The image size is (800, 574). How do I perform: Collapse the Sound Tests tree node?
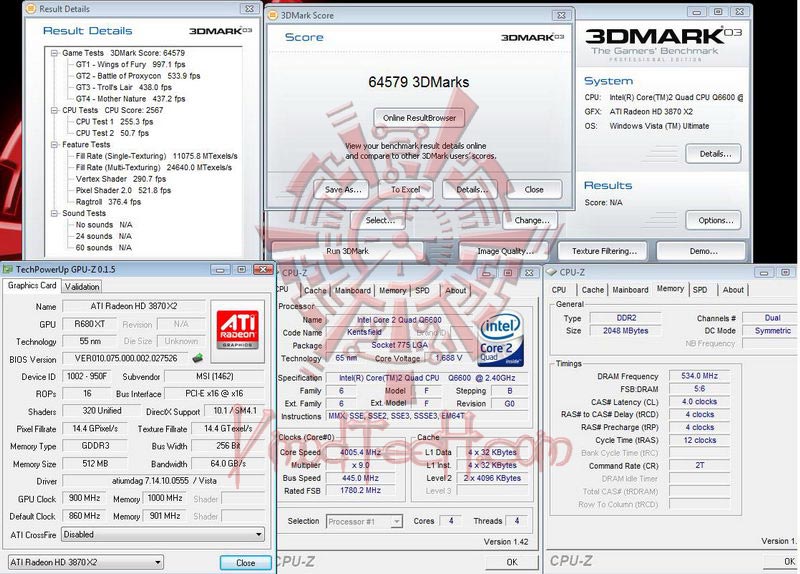(x=54, y=213)
